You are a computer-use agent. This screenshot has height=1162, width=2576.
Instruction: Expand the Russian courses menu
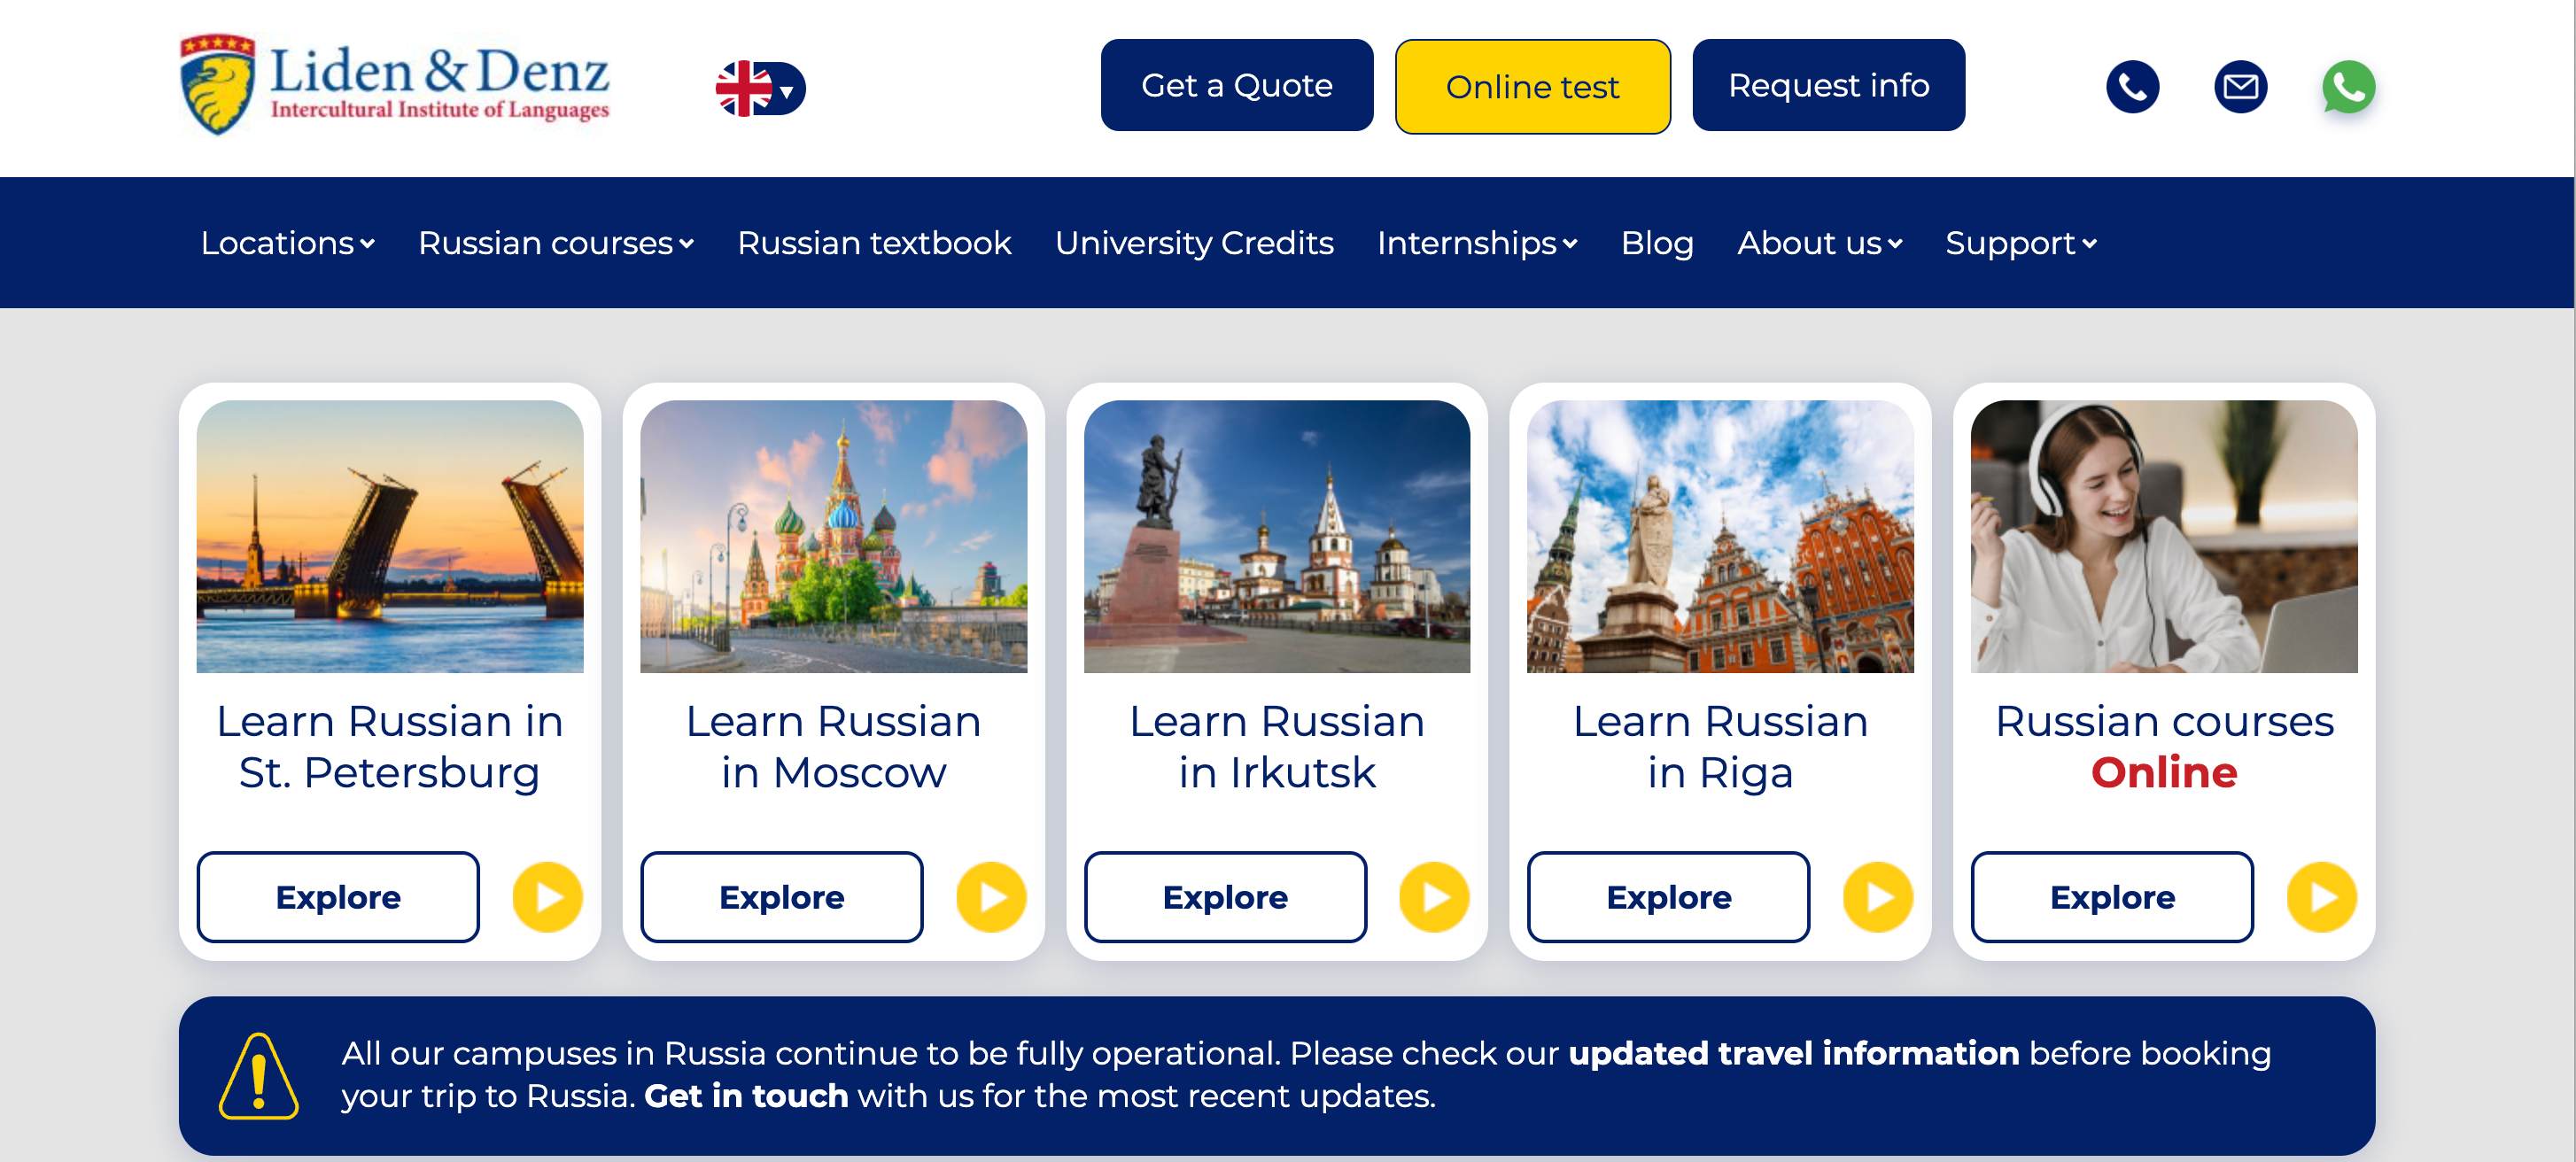point(556,243)
